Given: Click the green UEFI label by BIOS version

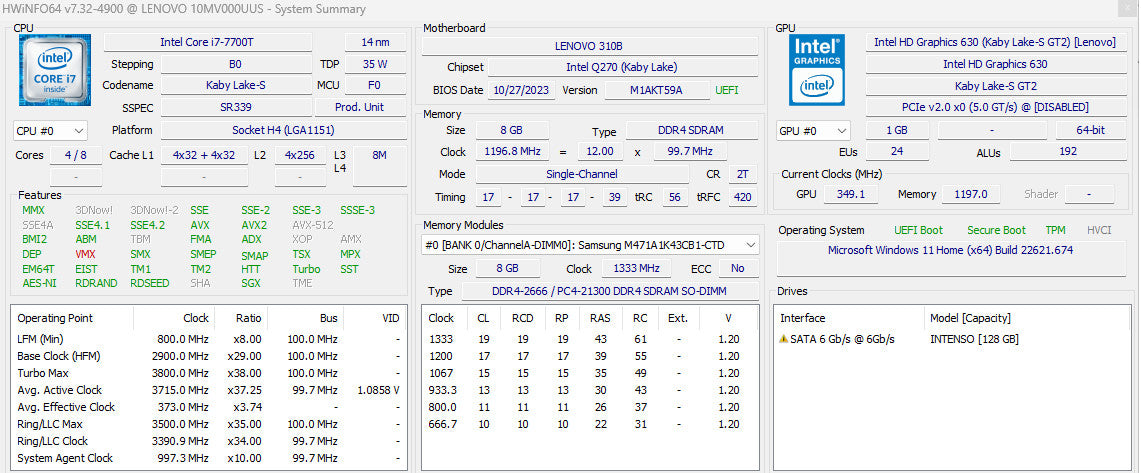Looking at the screenshot, I should click(726, 90).
